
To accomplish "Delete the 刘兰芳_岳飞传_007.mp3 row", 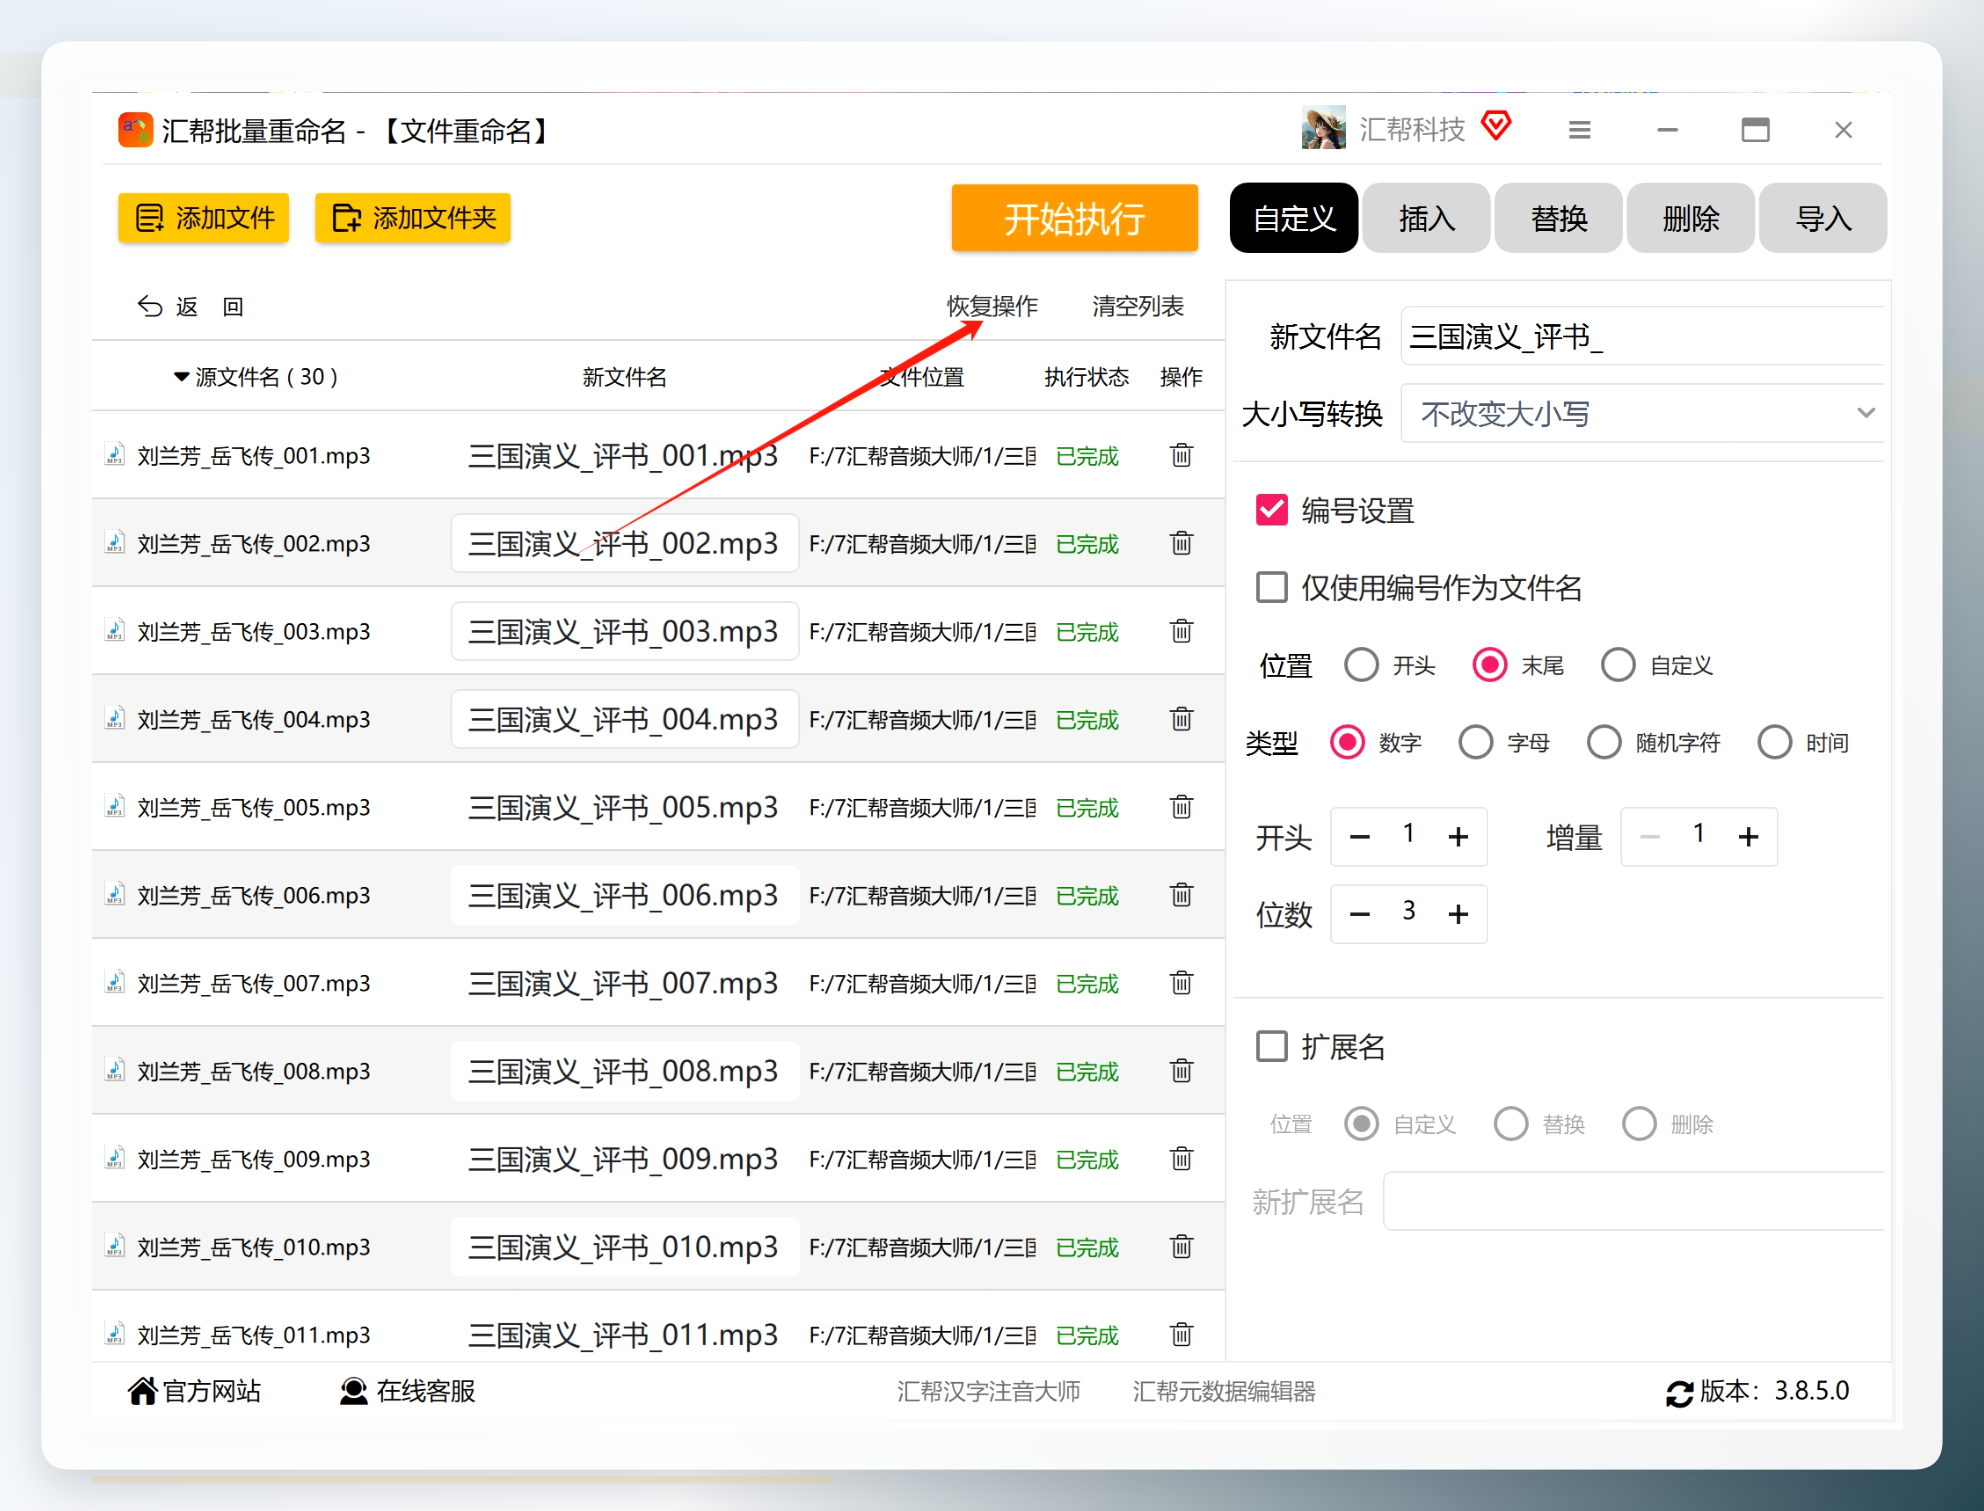I will pos(1181,984).
